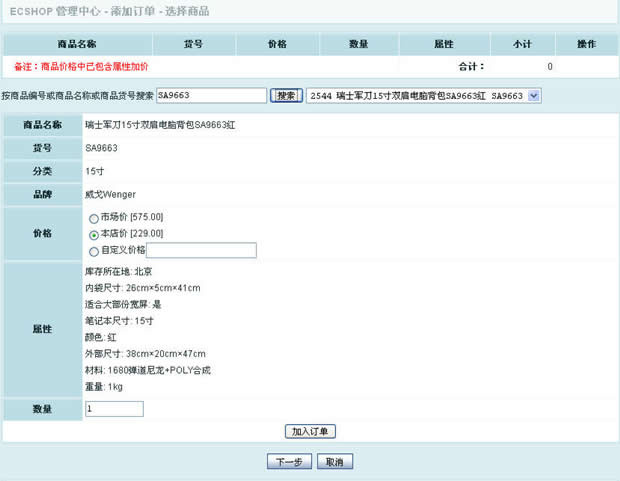The image size is (620, 481).
Task: Click the 操作 column header
Action: click(x=587, y=45)
